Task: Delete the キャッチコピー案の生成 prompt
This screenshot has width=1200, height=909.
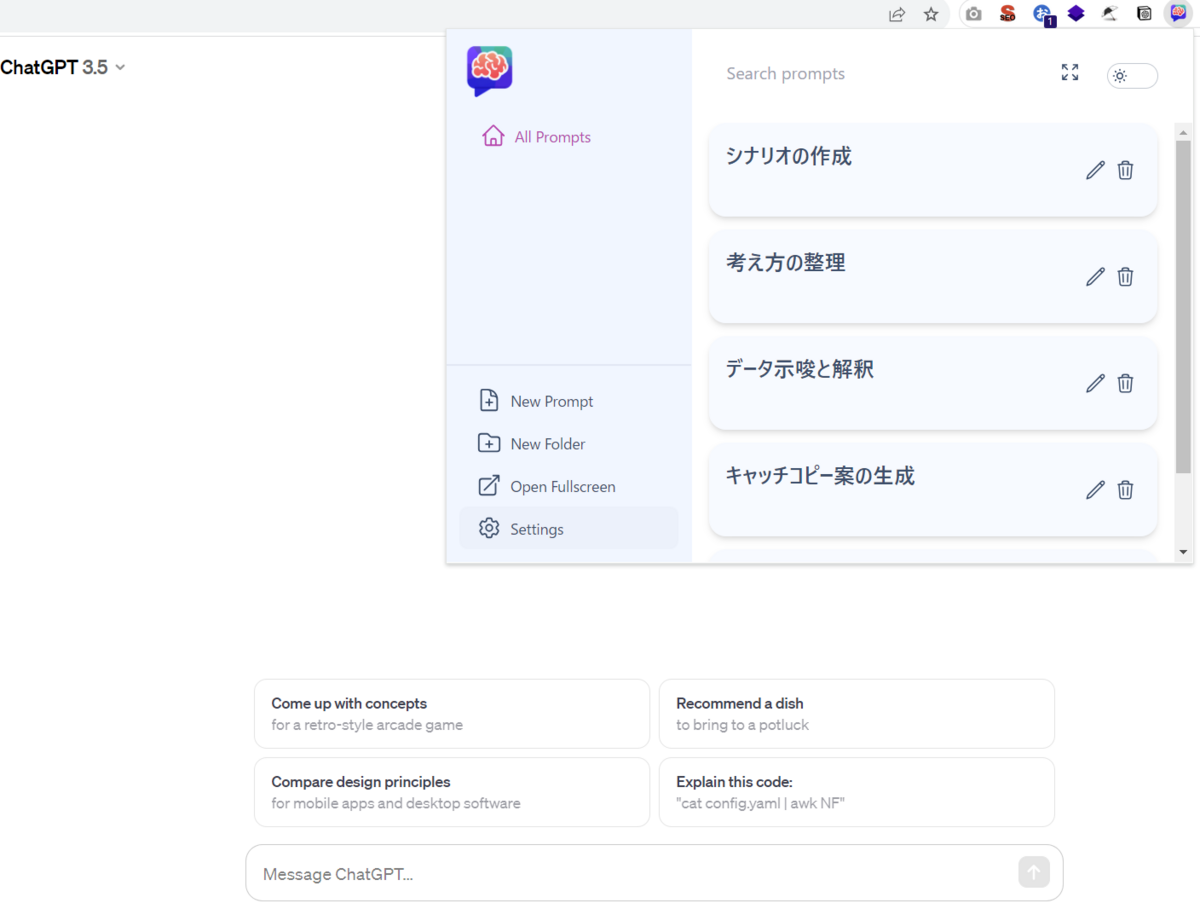Action: click(x=1125, y=490)
